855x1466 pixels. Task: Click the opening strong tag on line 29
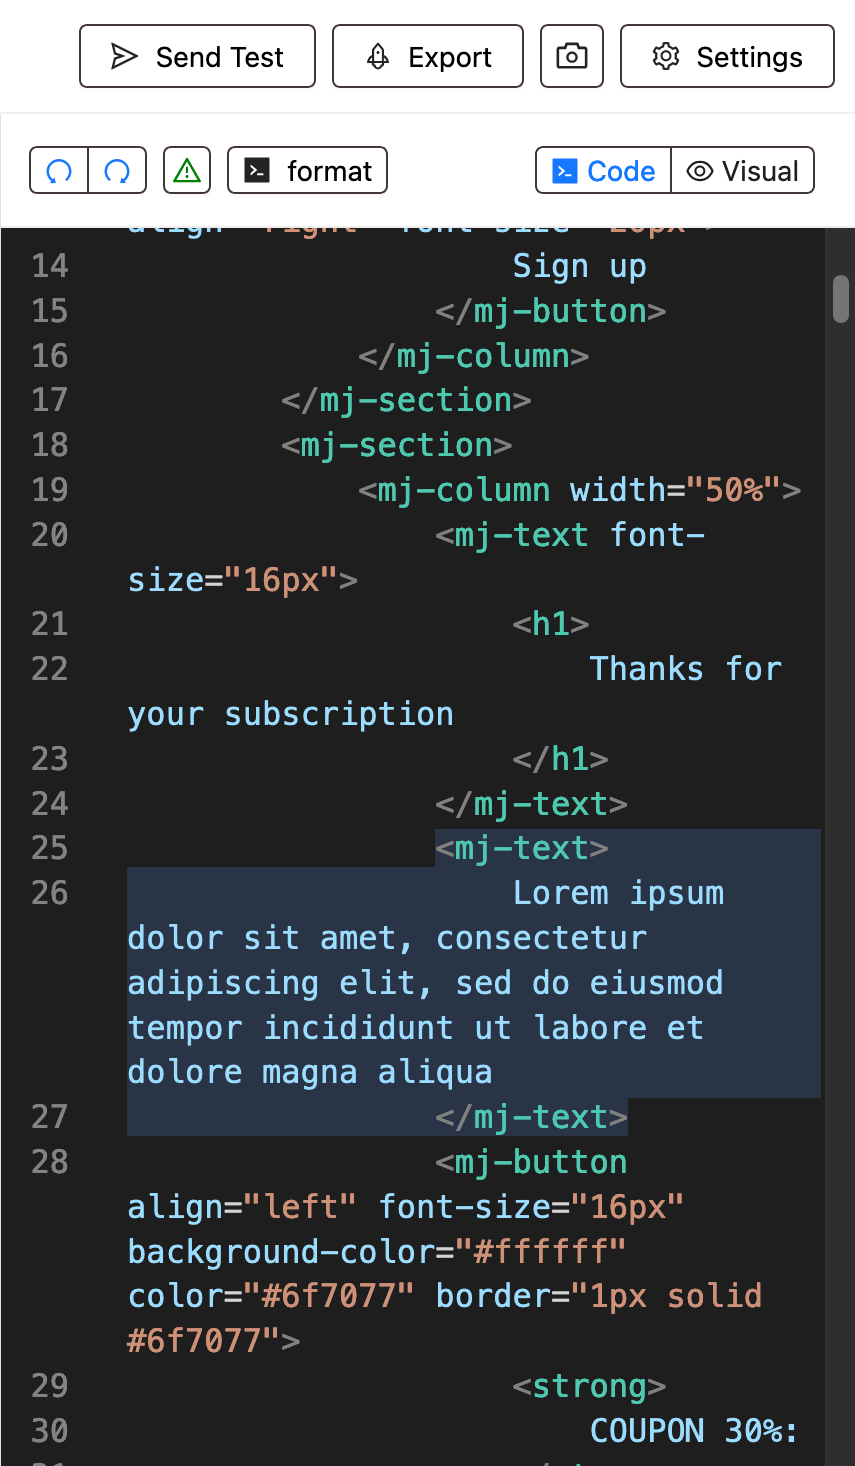[589, 1387]
